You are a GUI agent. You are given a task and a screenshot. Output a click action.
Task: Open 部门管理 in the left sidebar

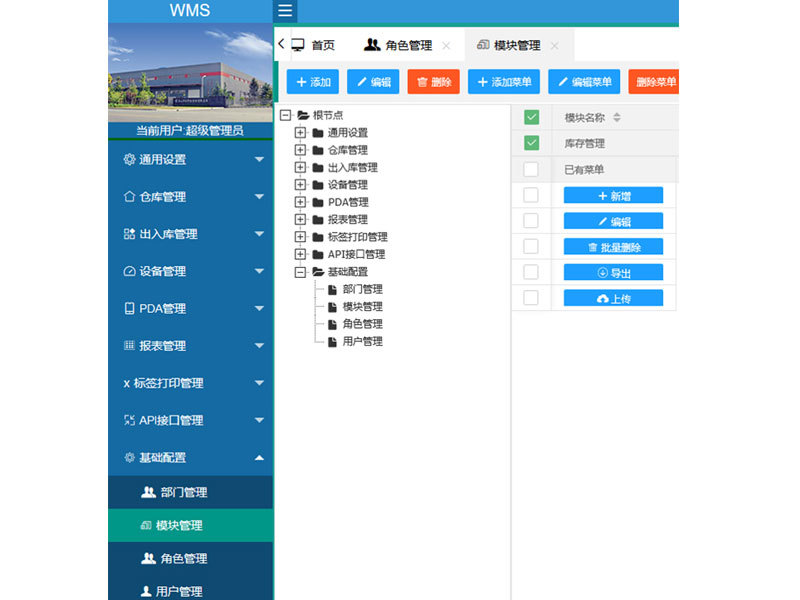click(x=183, y=492)
